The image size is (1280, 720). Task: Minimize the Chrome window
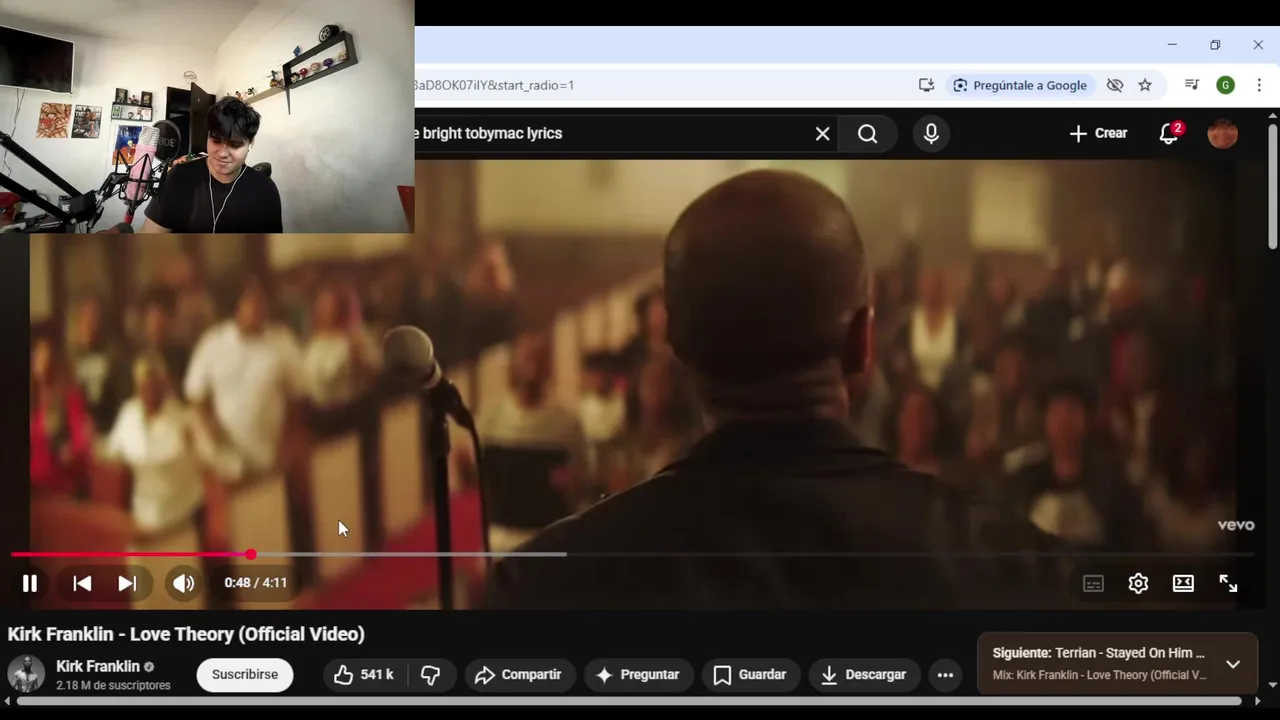(x=1172, y=45)
